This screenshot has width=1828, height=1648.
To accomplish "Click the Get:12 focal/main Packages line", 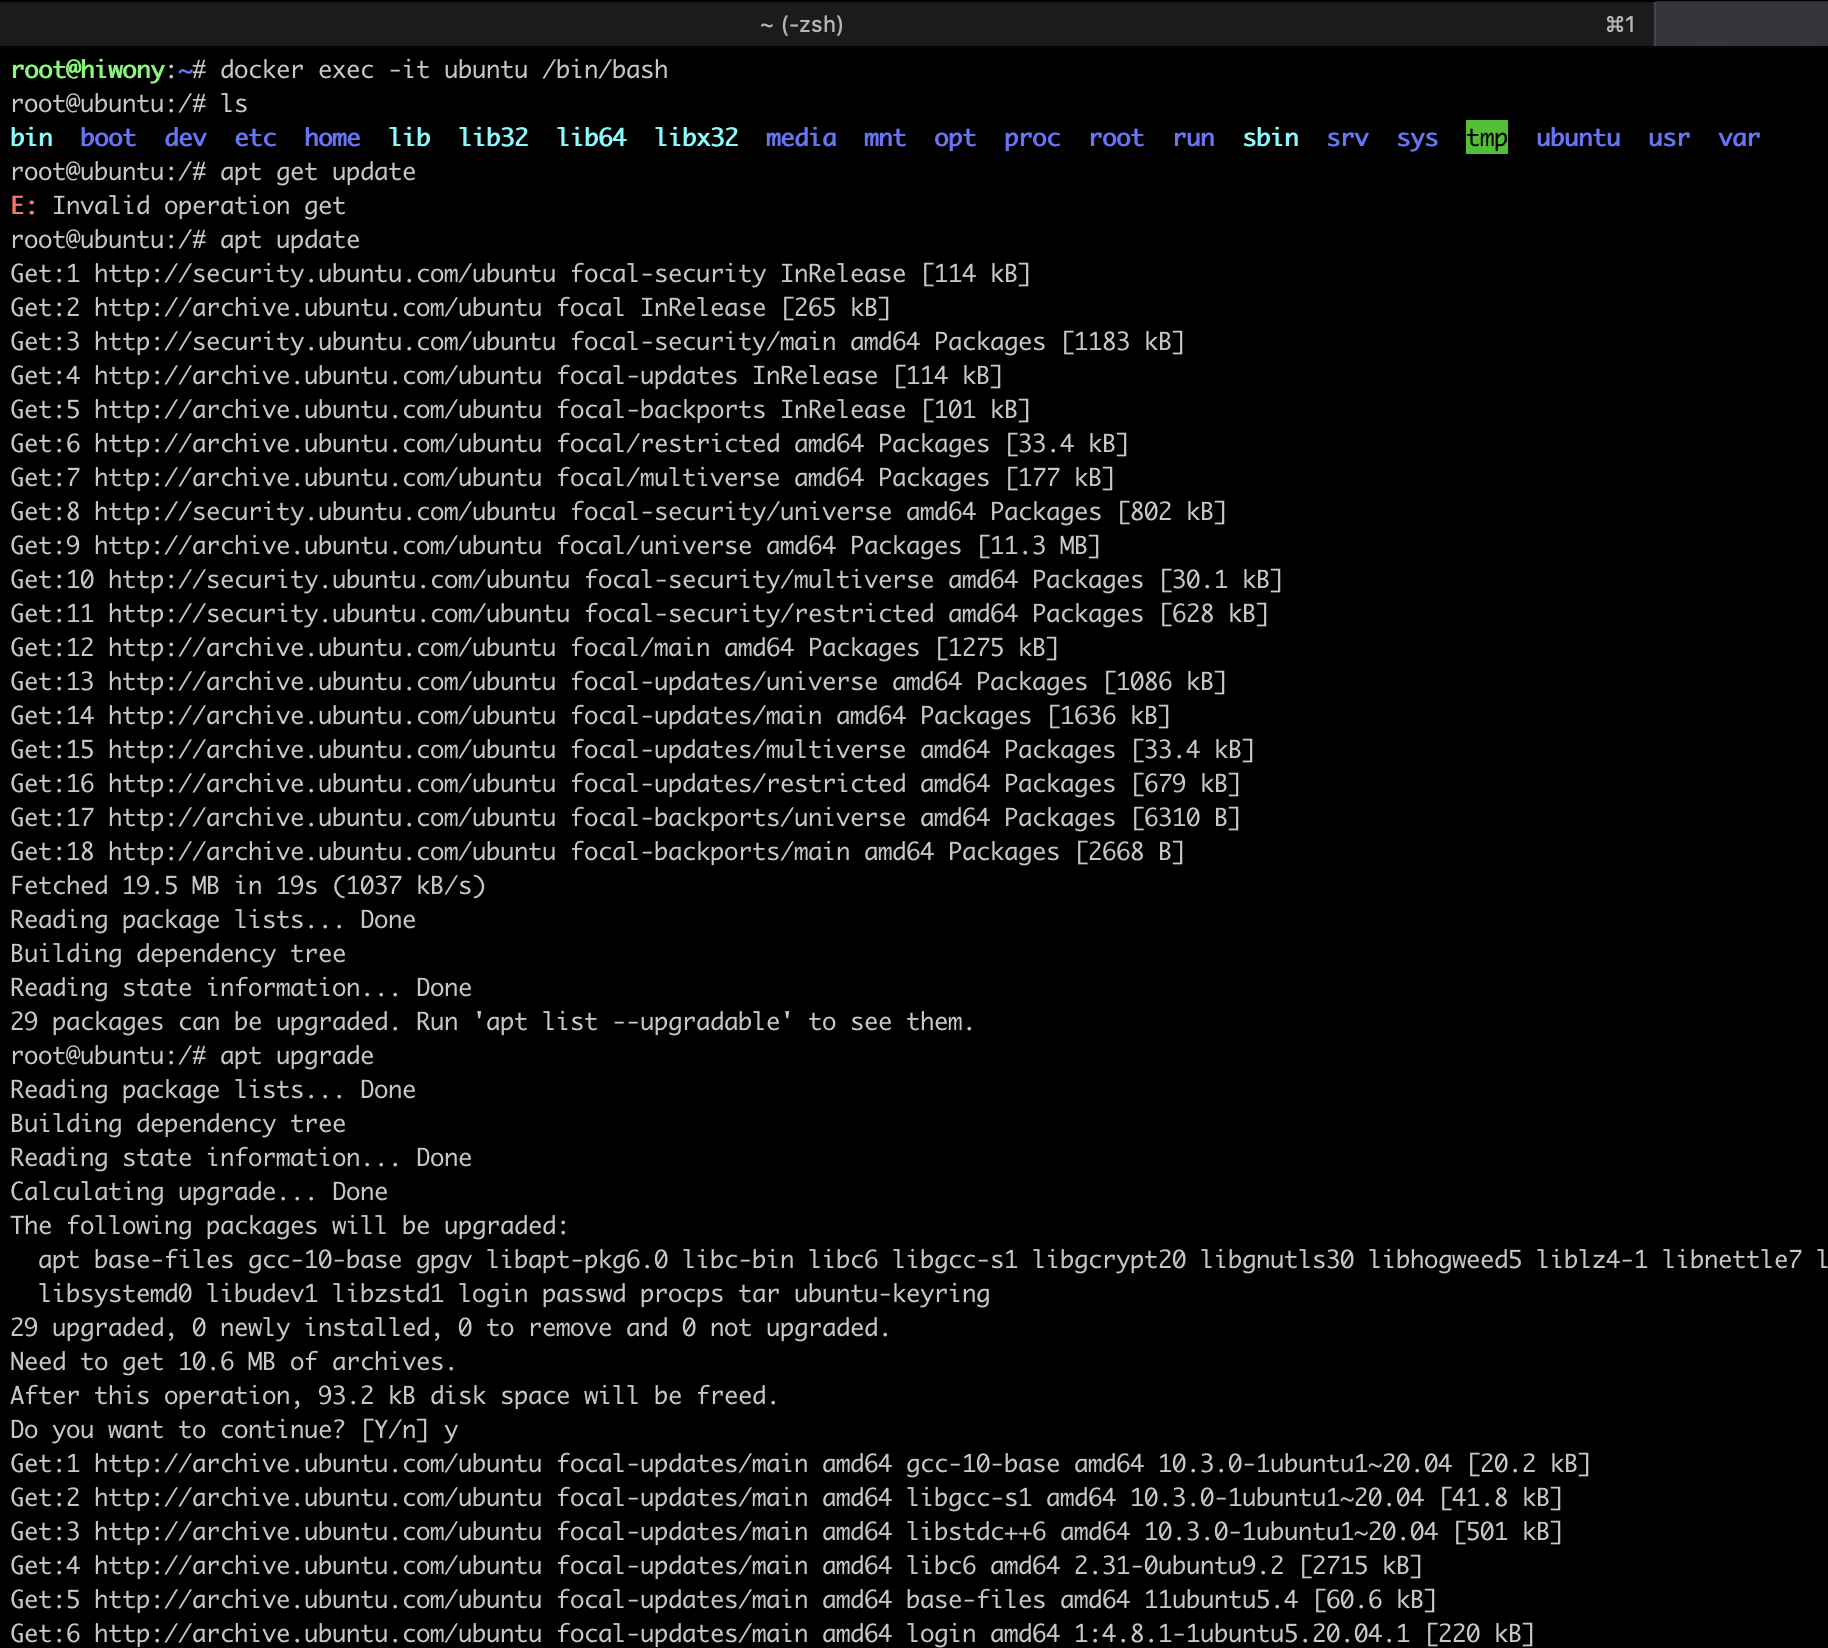I will coord(534,648).
